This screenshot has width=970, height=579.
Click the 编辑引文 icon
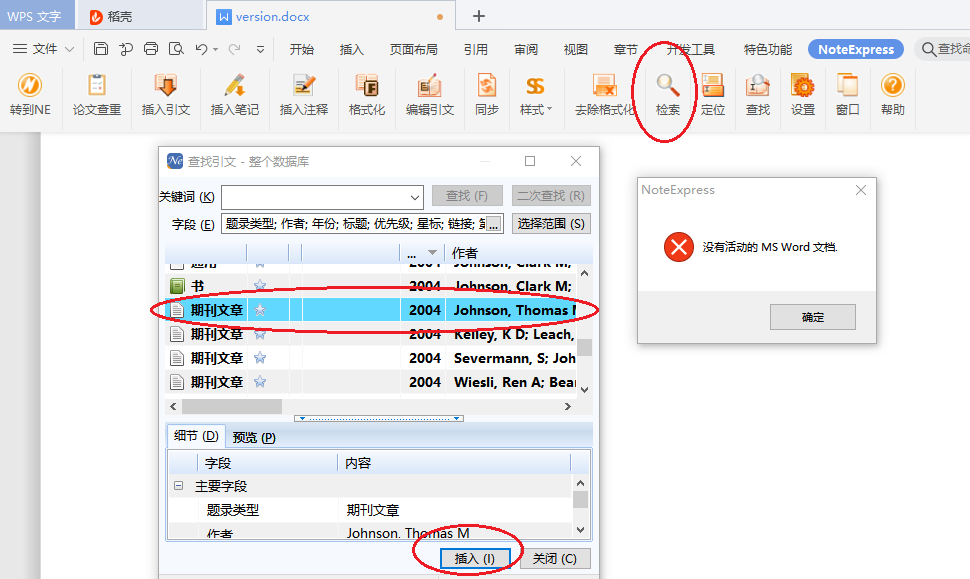[x=429, y=85]
